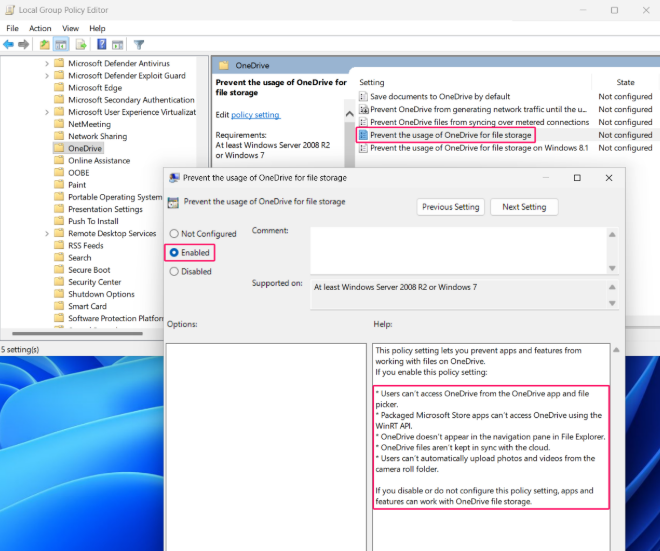Open the File menu
The image size is (660, 551).
point(12,28)
